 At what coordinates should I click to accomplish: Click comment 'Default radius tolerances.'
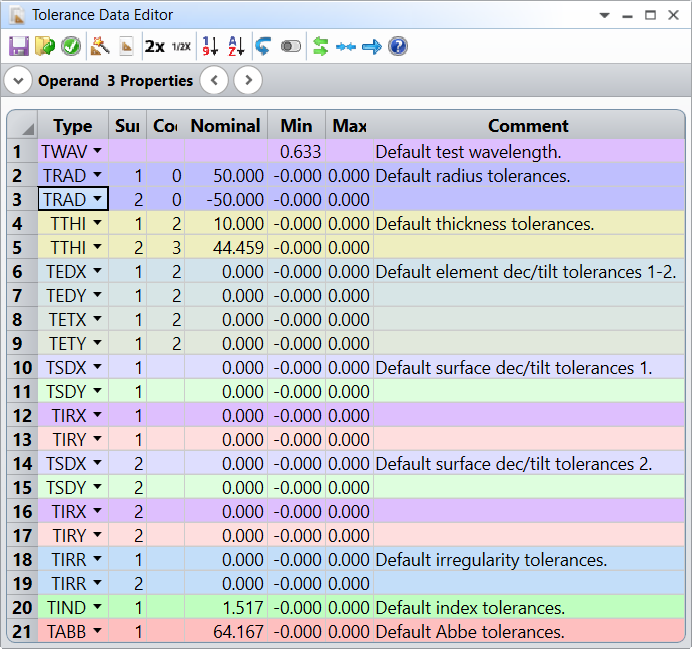click(x=473, y=176)
